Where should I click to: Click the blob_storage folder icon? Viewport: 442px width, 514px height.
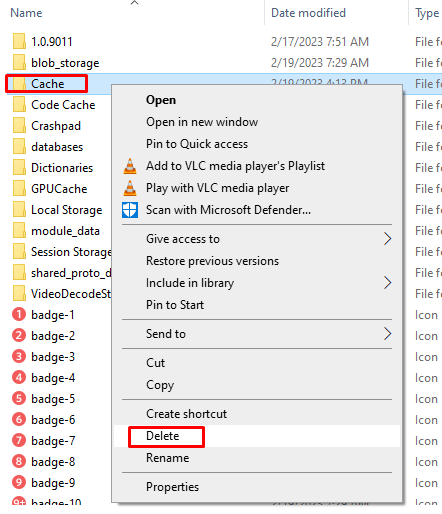(19, 63)
